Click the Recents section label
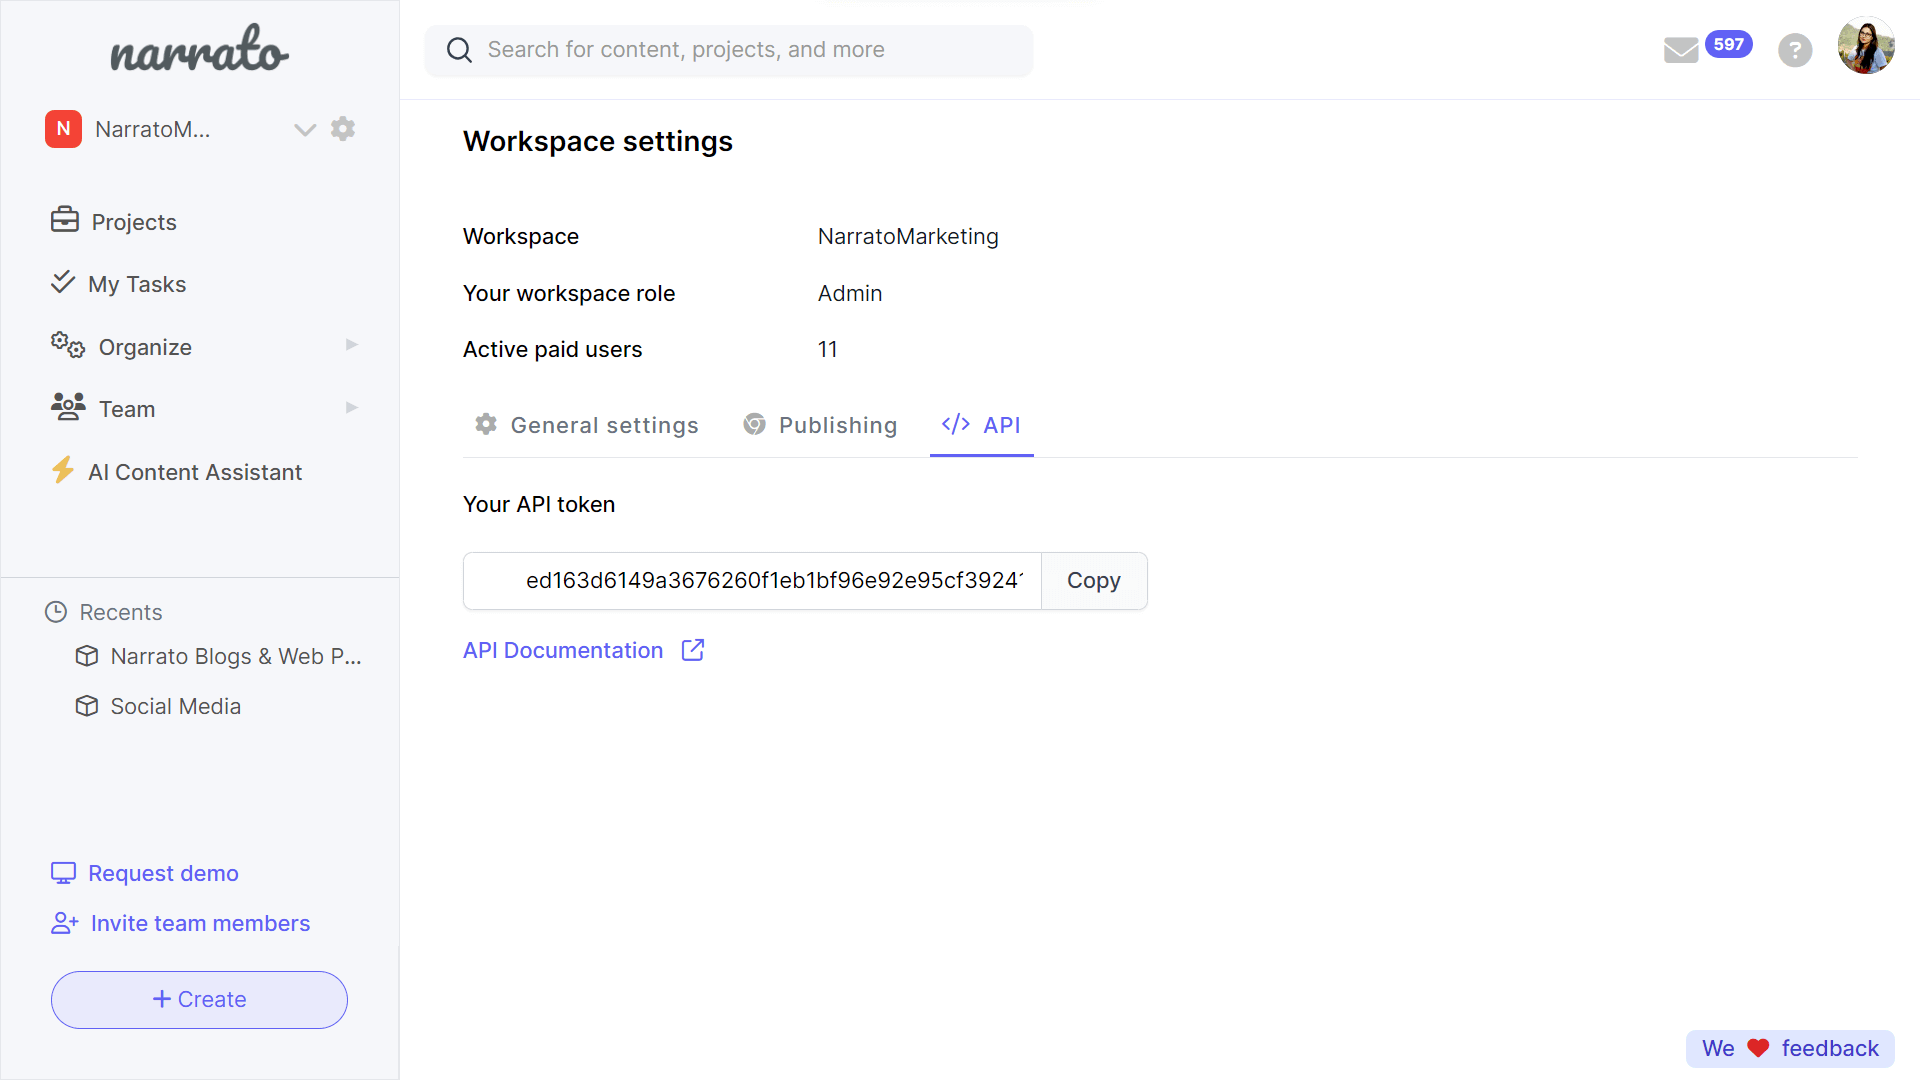 click(121, 612)
